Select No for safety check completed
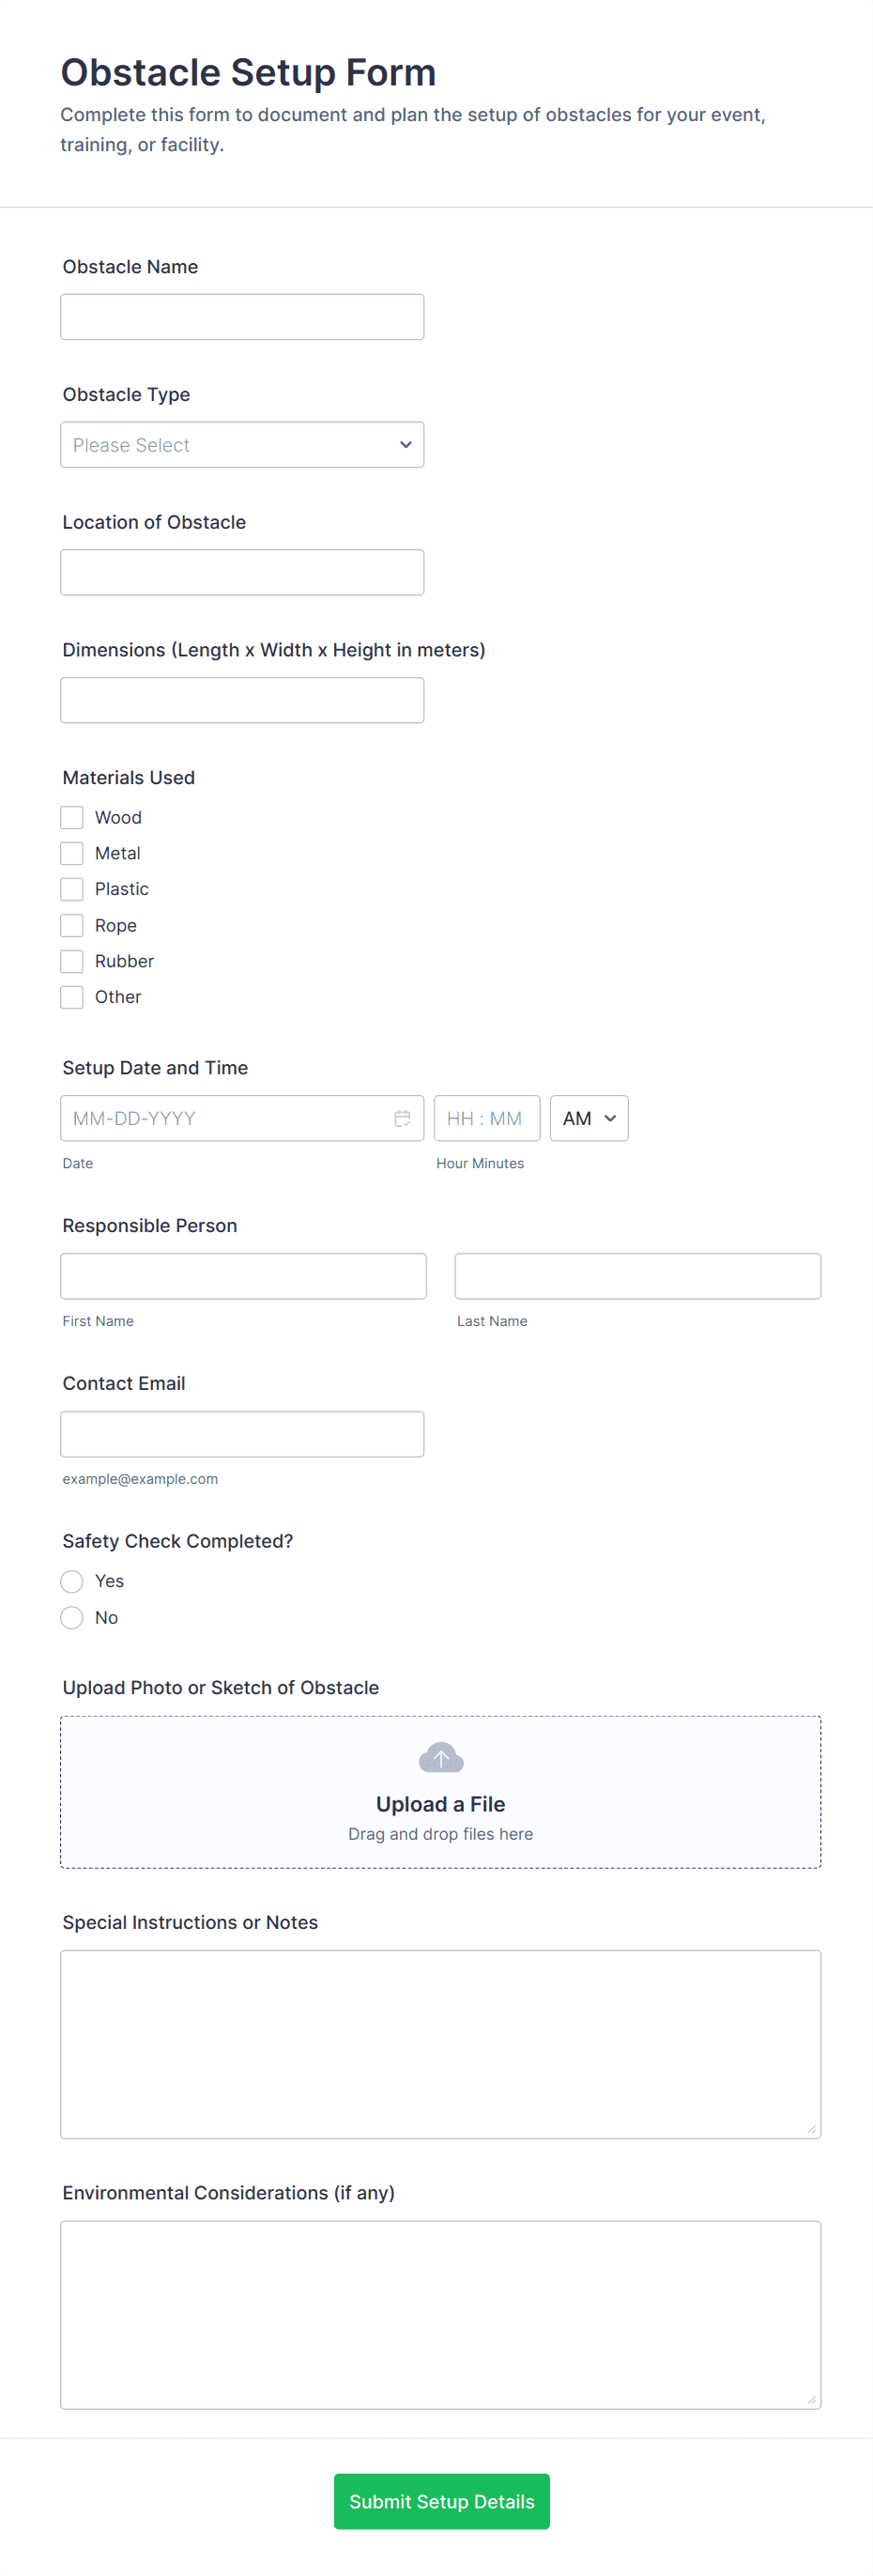The image size is (873, 2576). click(x=71, y=1617)
